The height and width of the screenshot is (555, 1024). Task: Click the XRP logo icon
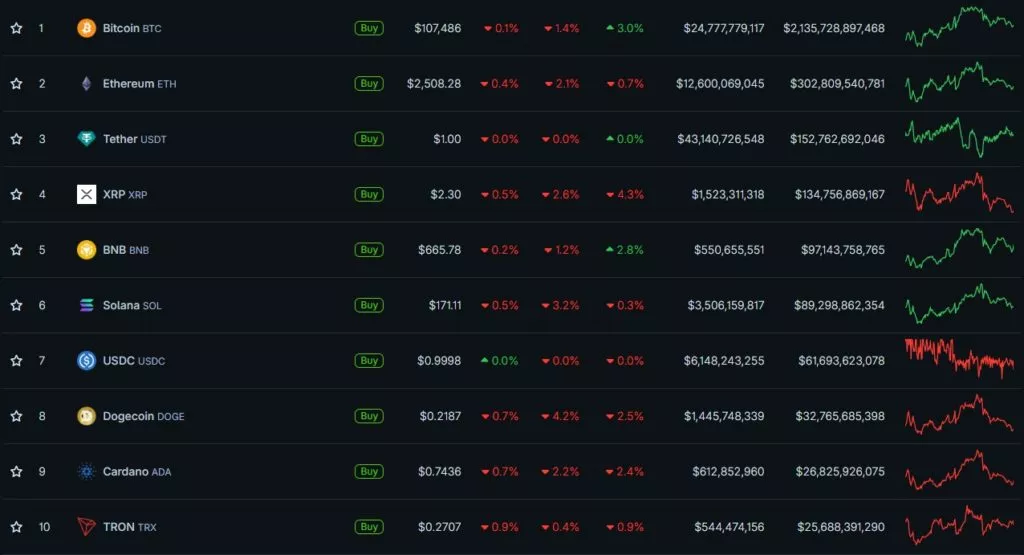(87, 194)
